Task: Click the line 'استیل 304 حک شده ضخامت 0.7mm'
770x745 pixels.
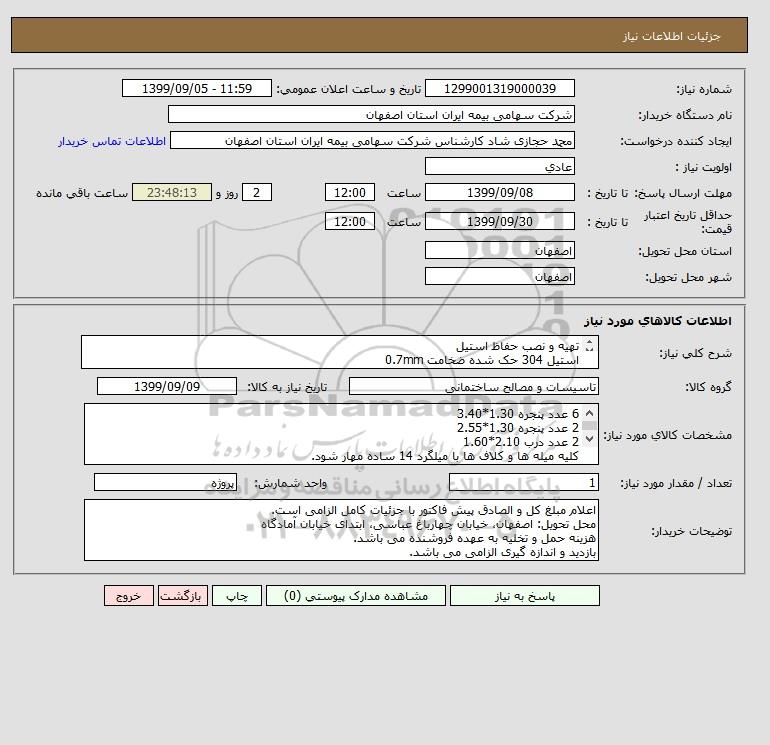Action: (482, 360)
